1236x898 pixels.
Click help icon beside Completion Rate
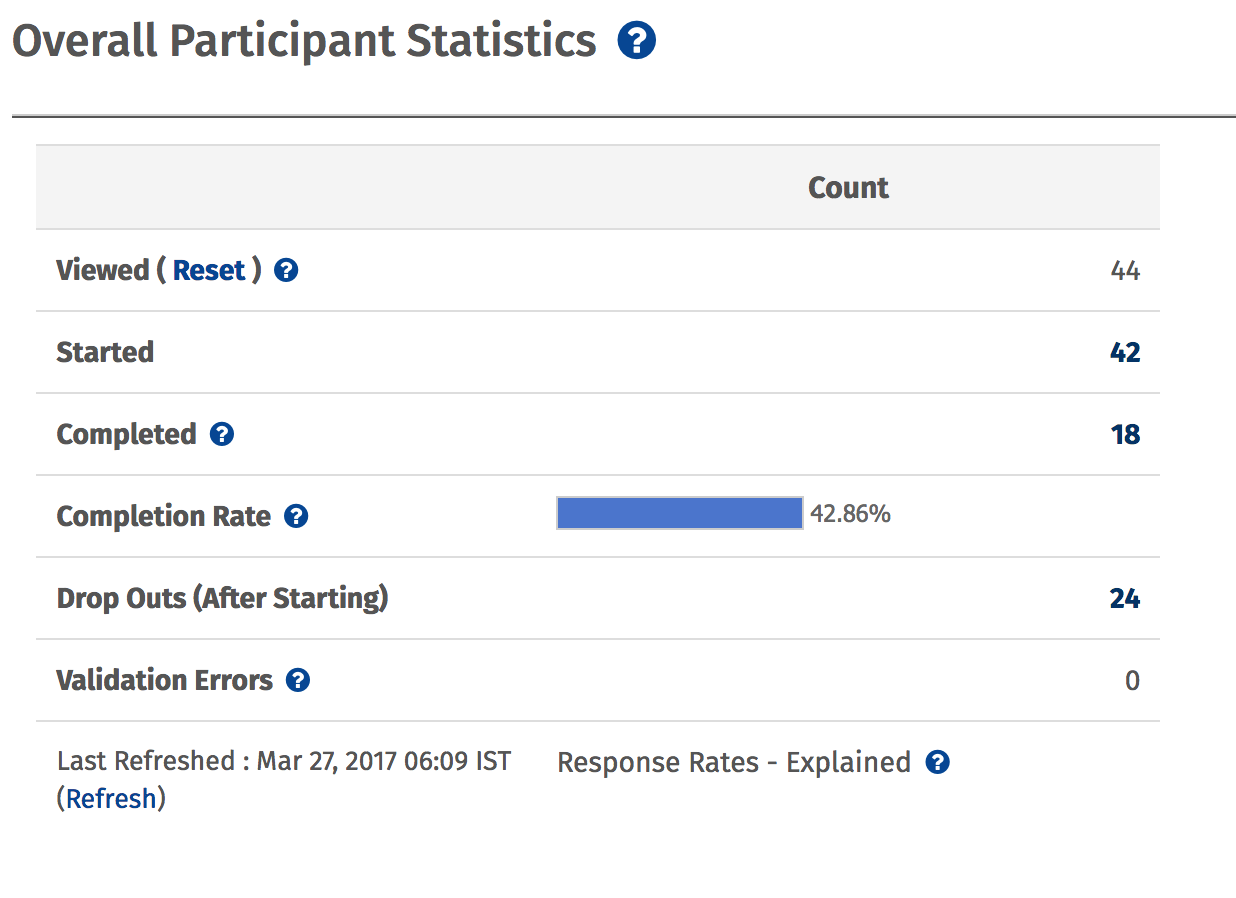pos(296,516)
